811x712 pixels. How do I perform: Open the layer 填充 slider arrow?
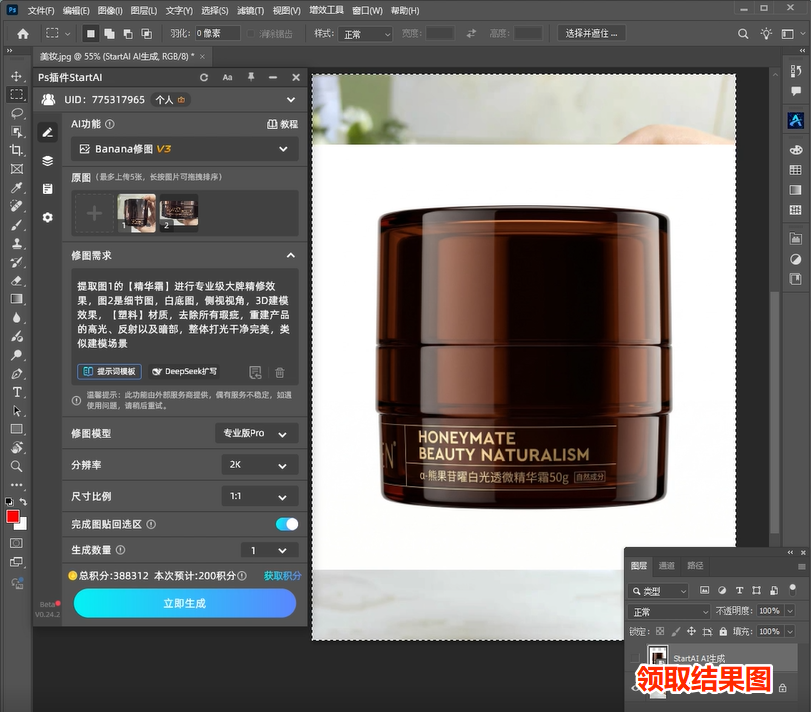point(790,631)
